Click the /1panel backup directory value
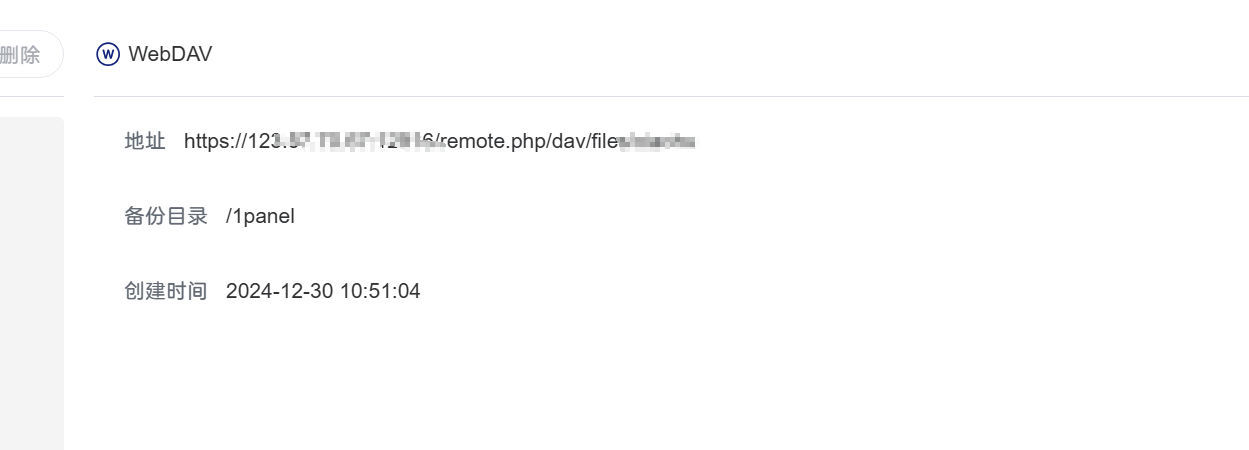Screen dimensions: 1249x450 click(260, 216)
